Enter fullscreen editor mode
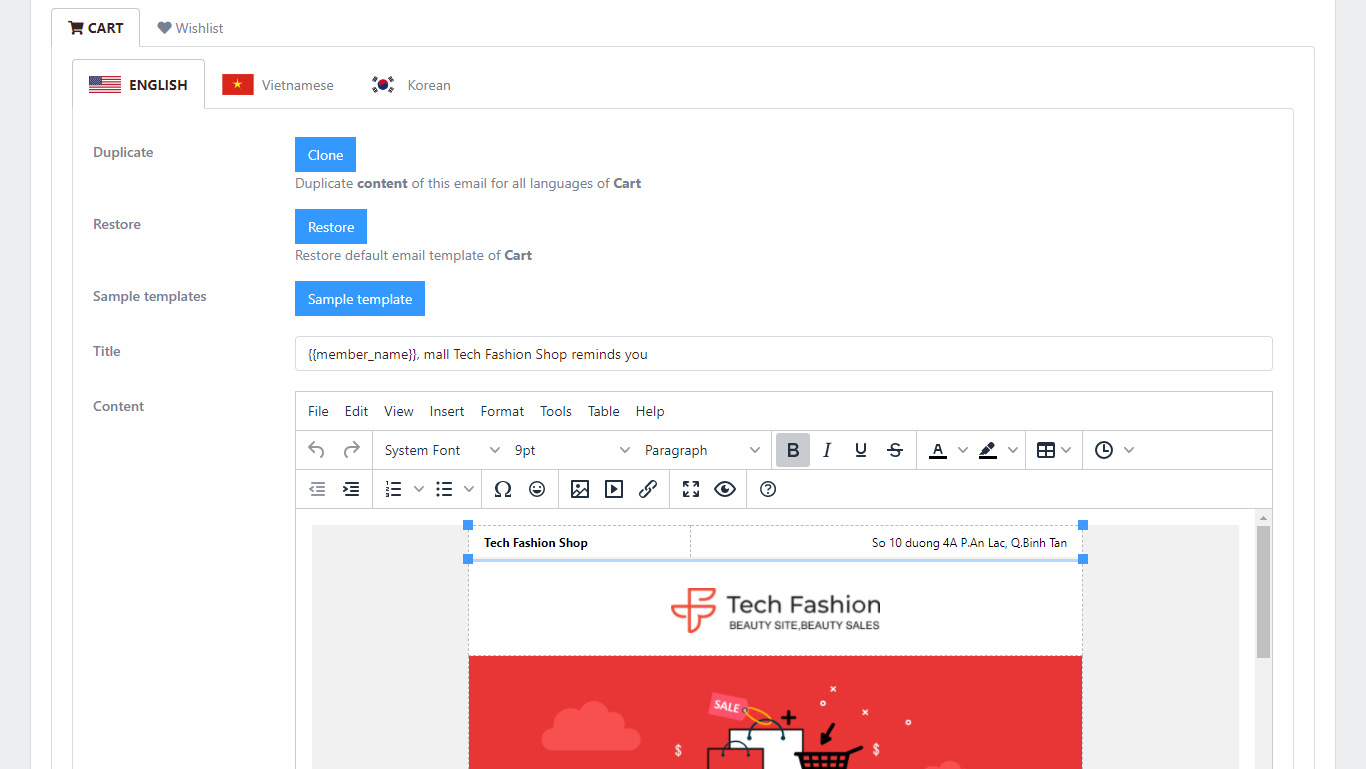 point(691,489)
